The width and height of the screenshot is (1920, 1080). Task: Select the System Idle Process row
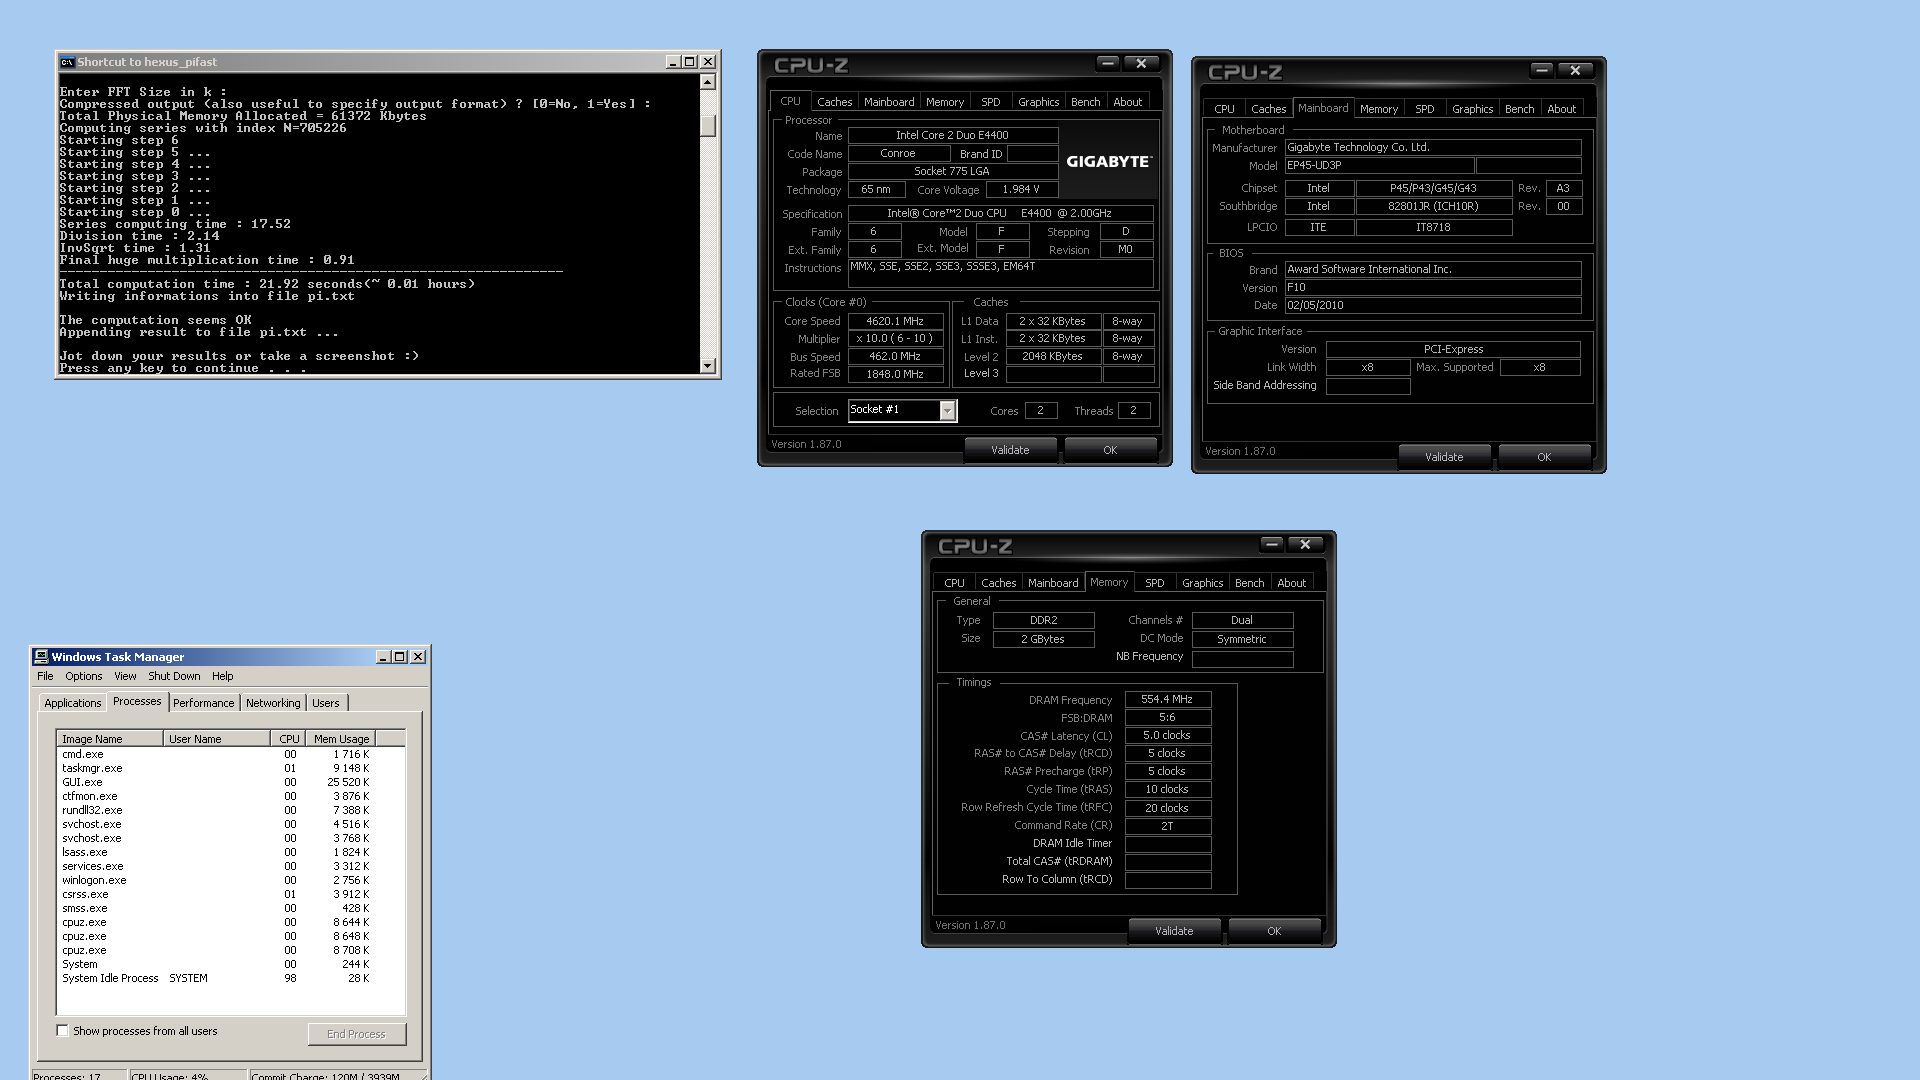[x=231, y=979]
